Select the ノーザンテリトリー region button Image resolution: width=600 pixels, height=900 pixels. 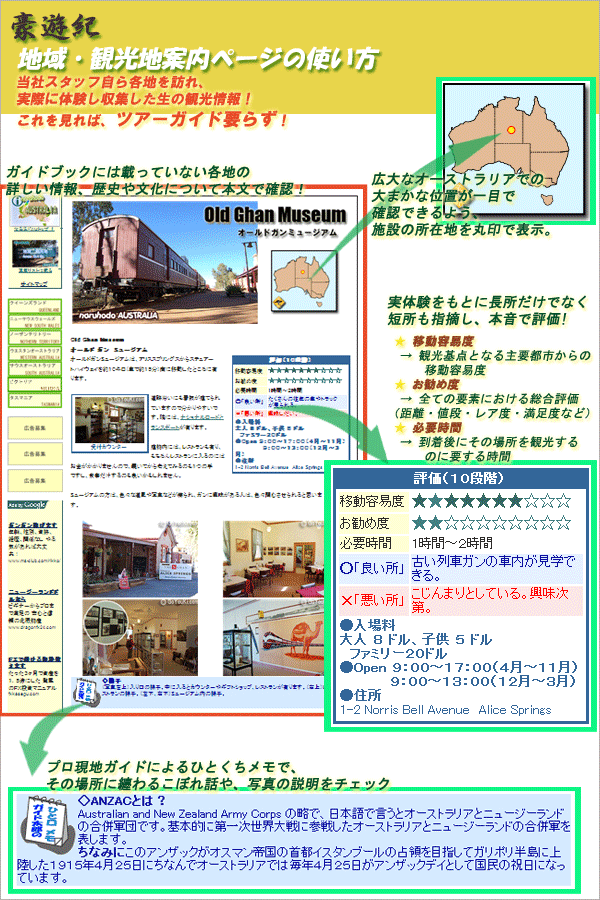click(x=34, y=337)
